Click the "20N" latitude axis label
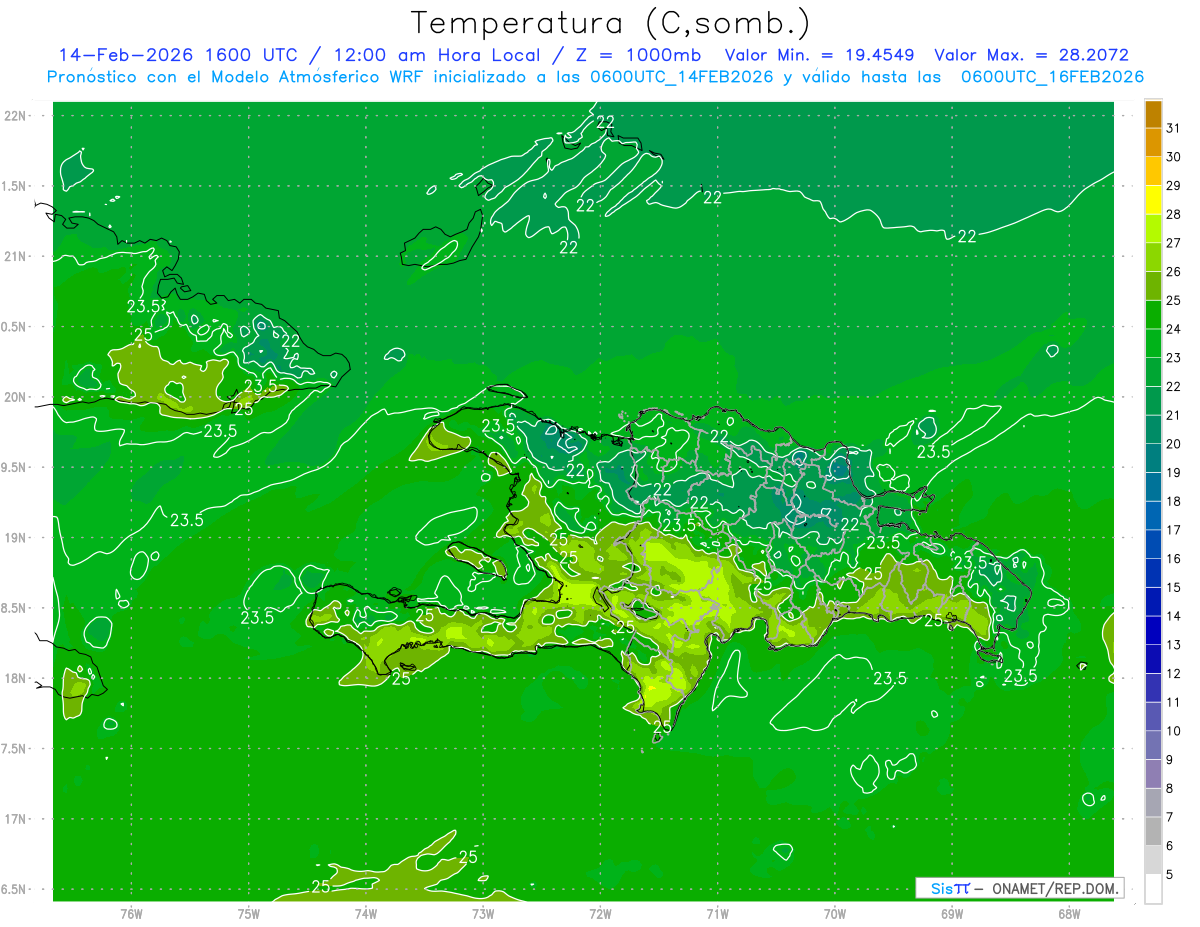The image size is (1200, 927). 16,397
